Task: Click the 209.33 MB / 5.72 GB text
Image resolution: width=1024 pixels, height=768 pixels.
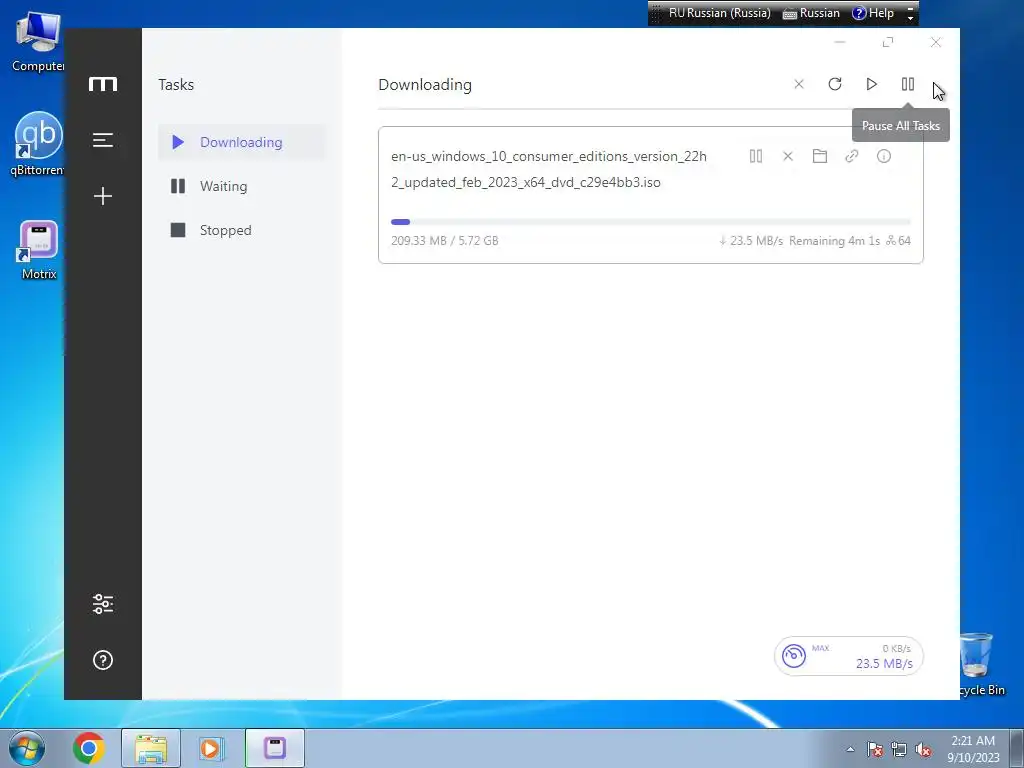Action: click(445, 240)
